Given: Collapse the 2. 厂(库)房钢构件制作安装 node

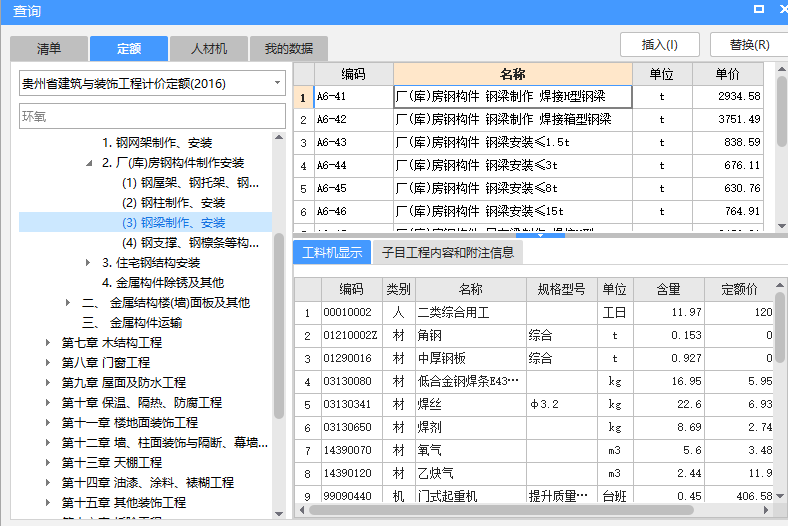Looking at the screenshot, I should click(x=89, y=163).
